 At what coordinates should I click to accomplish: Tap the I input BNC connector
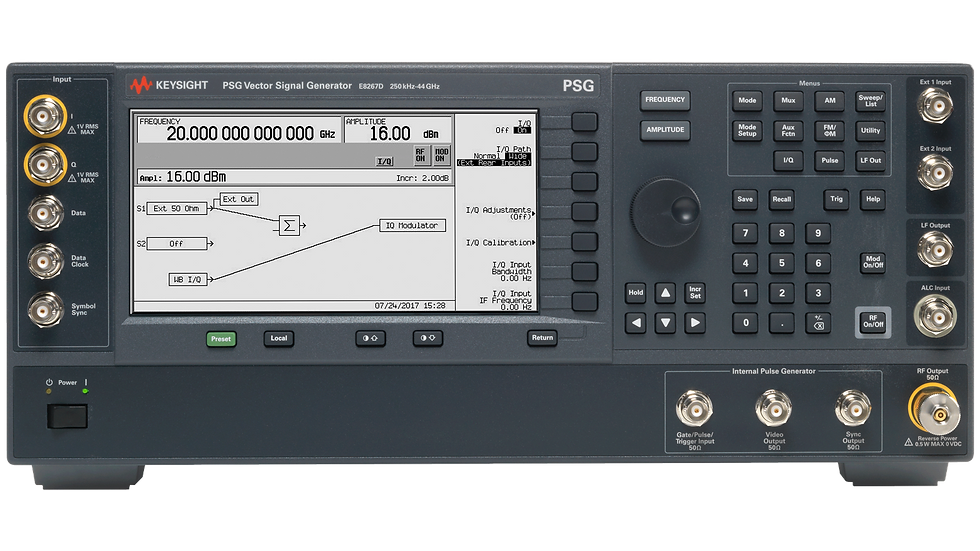coord(44,116)
